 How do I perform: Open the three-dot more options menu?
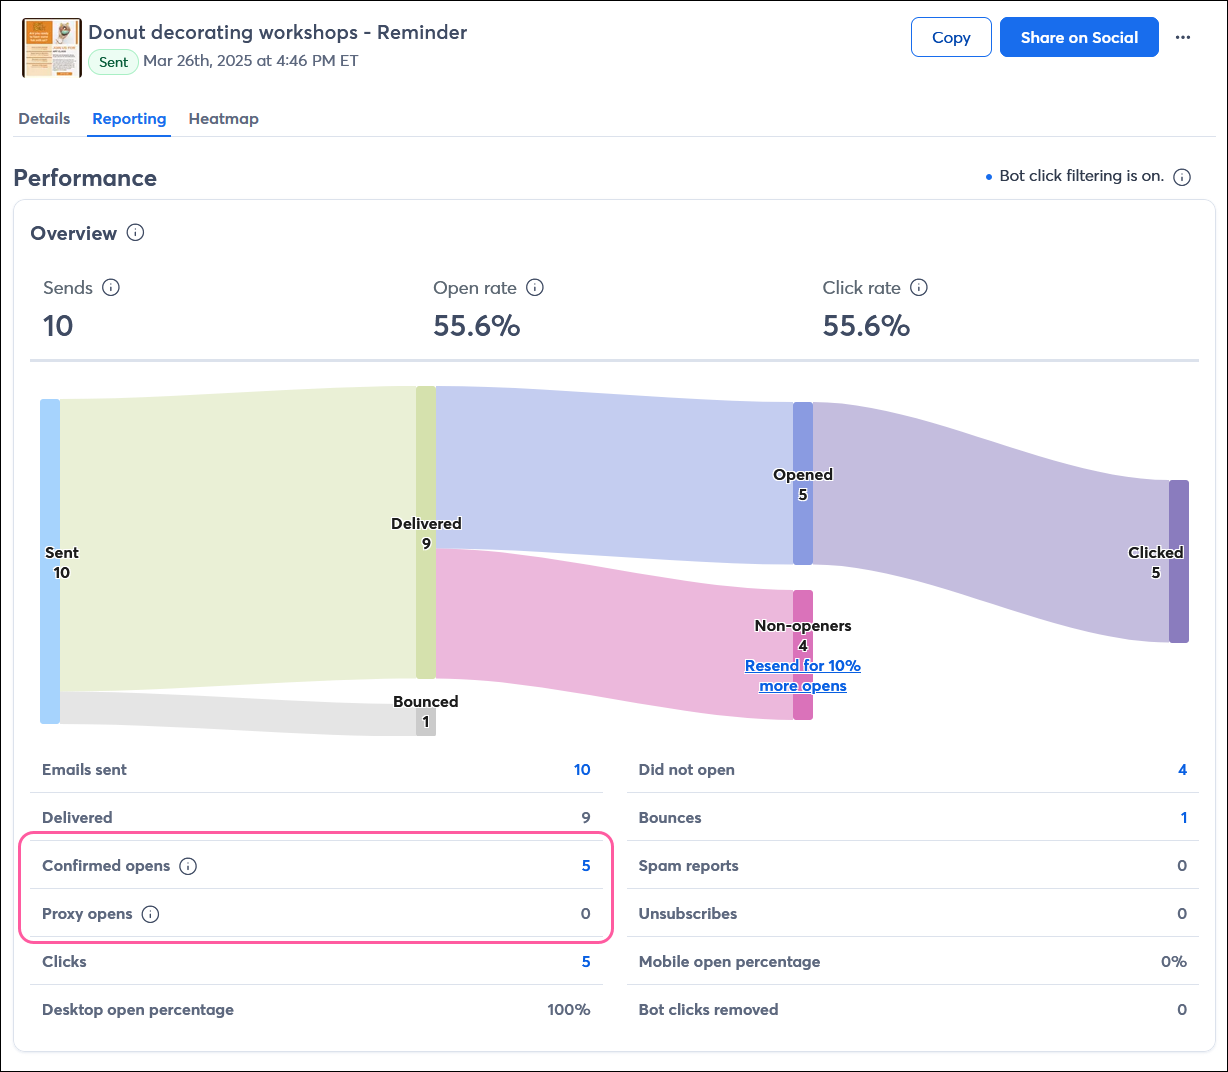click(x=1183, y=38)
